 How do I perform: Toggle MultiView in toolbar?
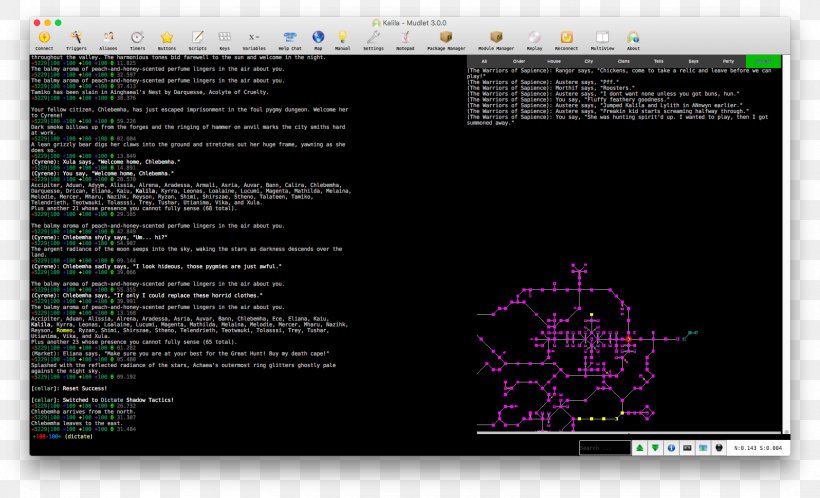(x=602, y=40)
